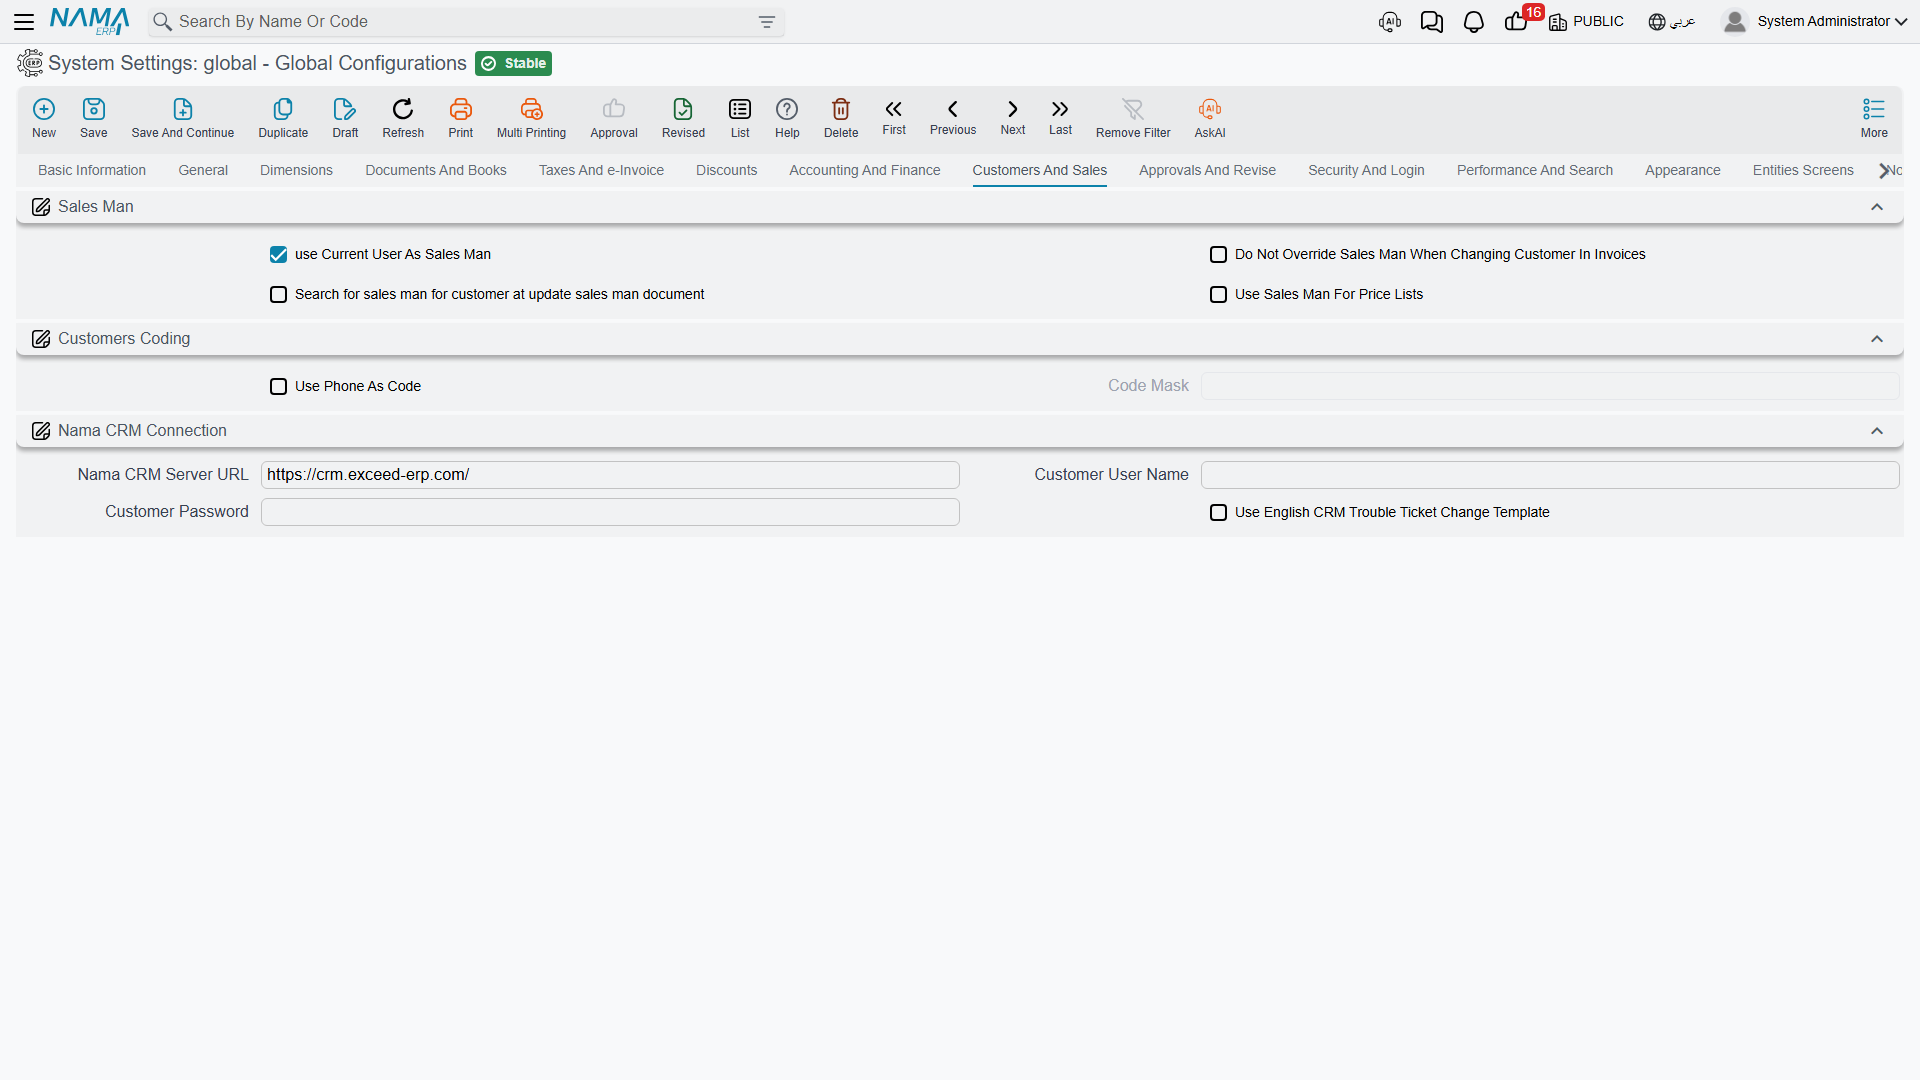This screenshot has height=1080, width=1920.
Task: Jump to the Last record
Action: (1060, 117)
